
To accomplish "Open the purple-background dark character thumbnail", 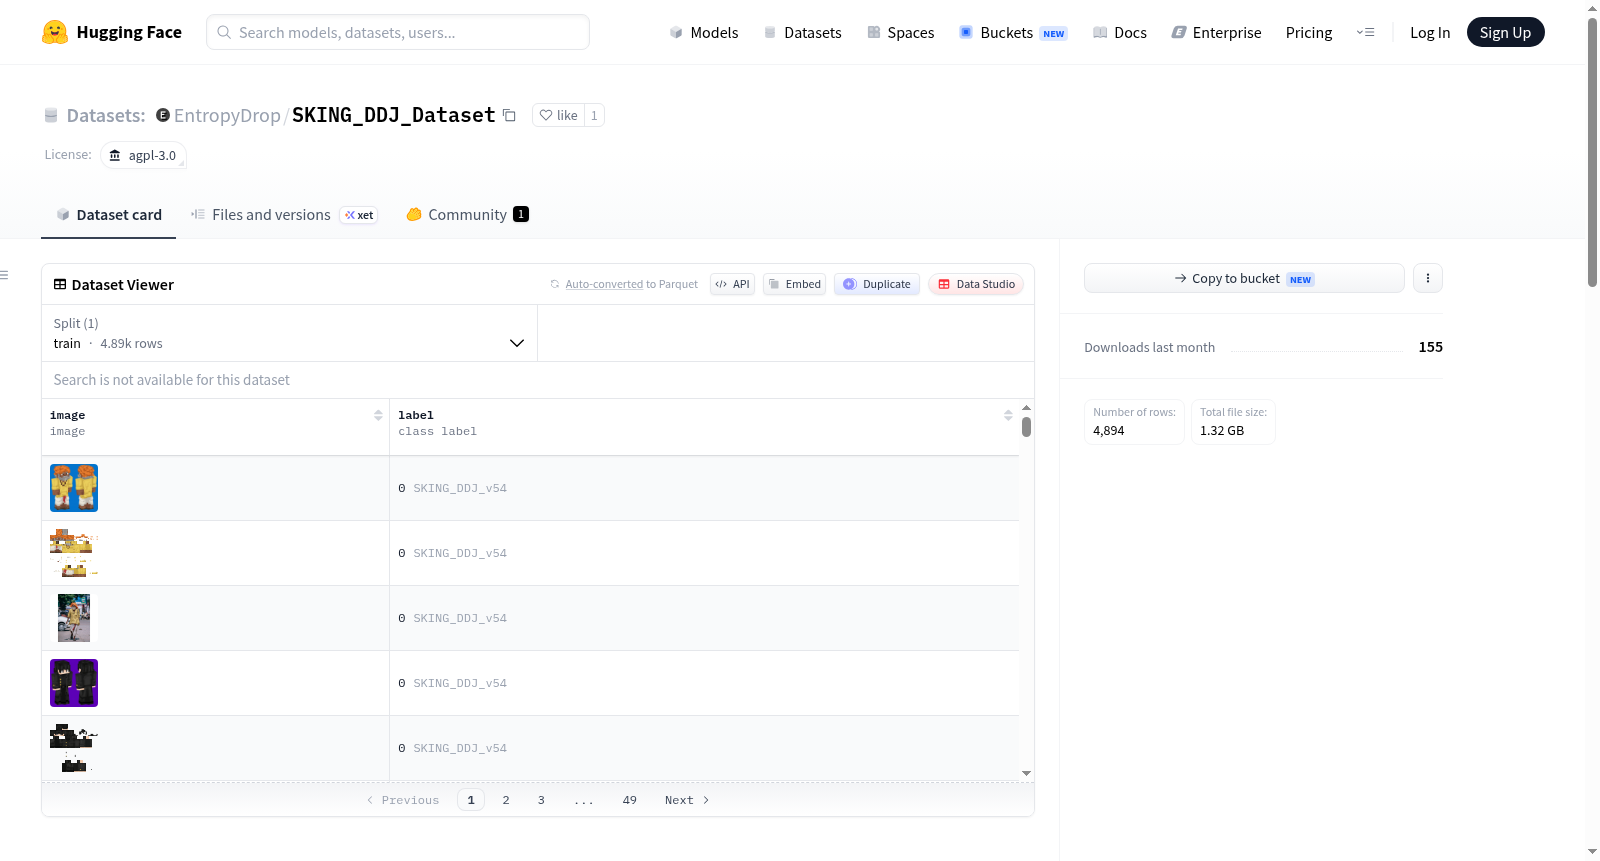I will [74, 683].
